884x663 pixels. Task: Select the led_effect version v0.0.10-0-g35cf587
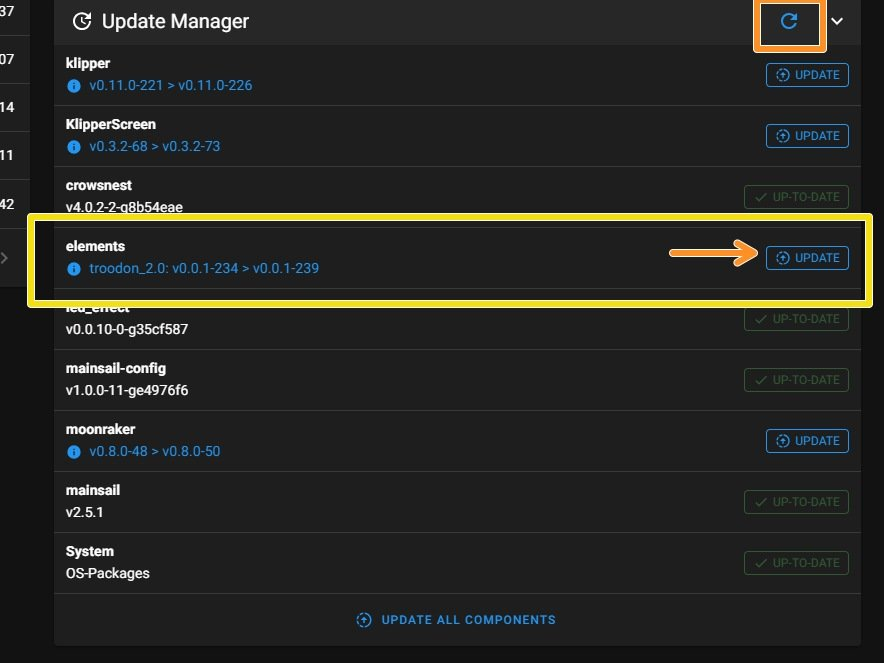pyautogui.click(x=127, y=329)
